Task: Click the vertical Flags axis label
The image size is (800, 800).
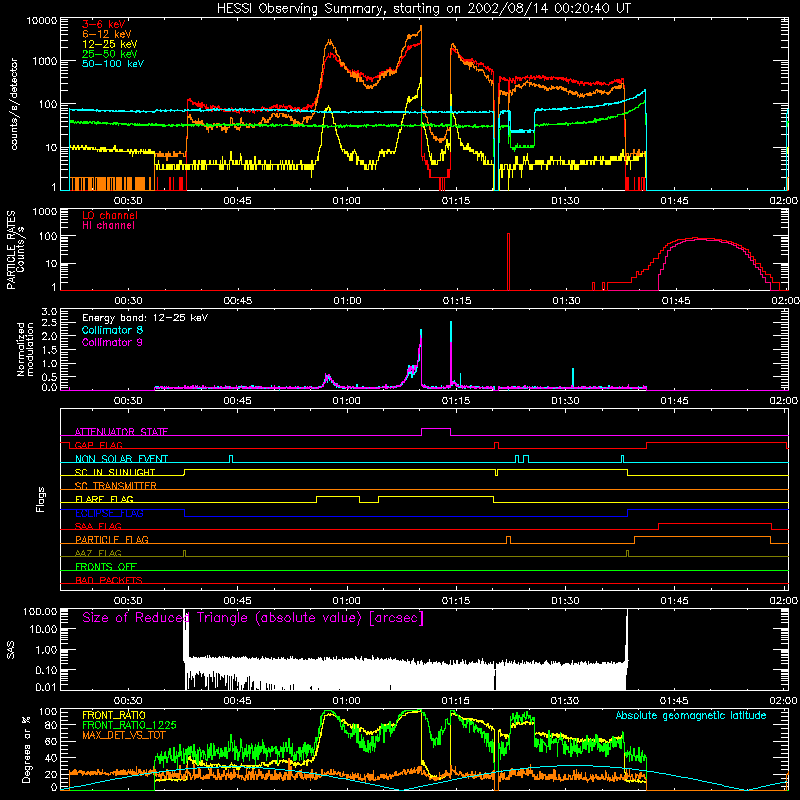Action: pos(41,499)
